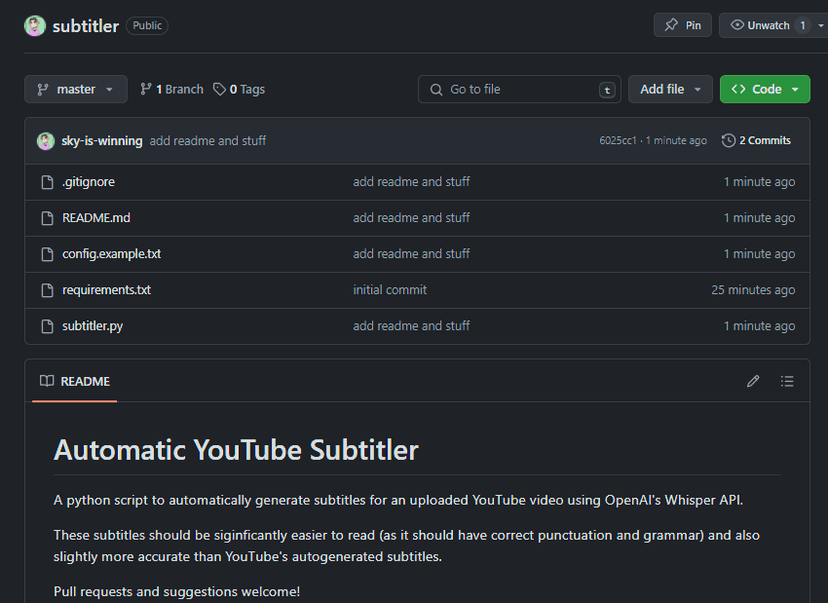Click file icon next to config.example.txt
The height and width of the screenshot is (603, 828).
point(48,254)
